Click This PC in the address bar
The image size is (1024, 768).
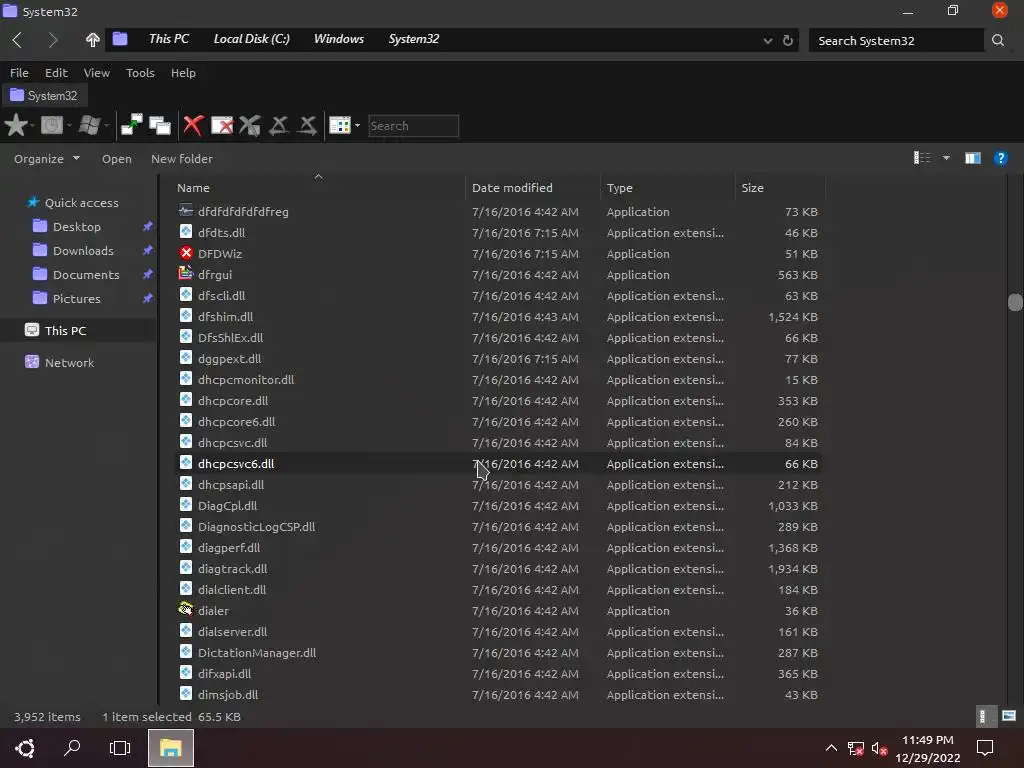point(168,39)
